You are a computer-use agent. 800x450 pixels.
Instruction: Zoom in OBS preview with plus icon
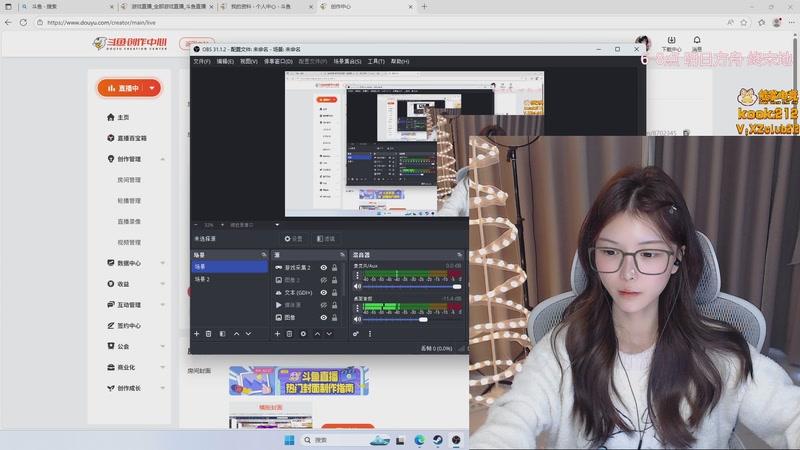click(222, 224)
